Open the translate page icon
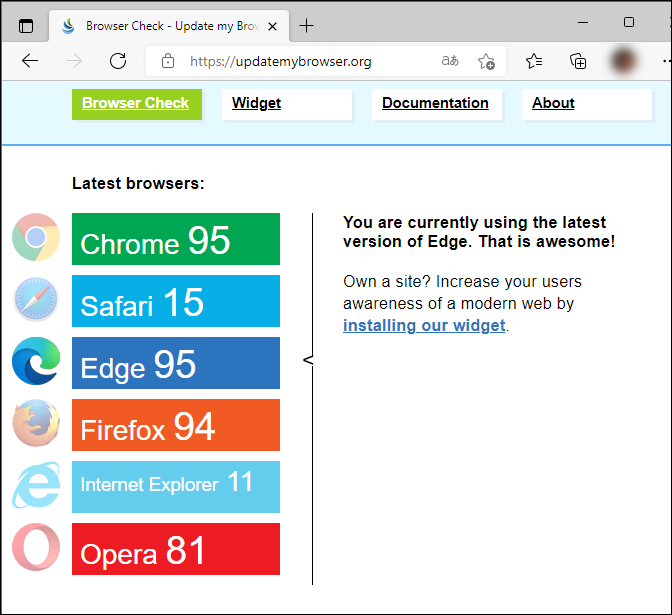This screenshot has height=615, width=672. [x=450, y=61]
